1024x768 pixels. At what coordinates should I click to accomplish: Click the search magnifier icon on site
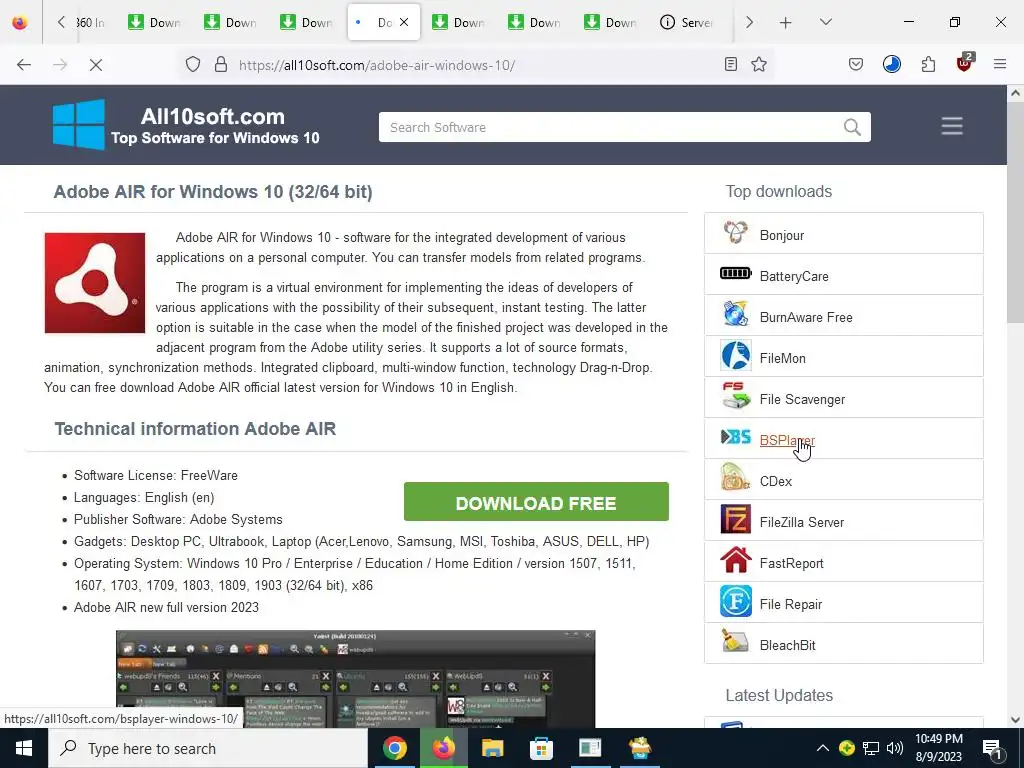pyautogui.click(x=852, y=127)
